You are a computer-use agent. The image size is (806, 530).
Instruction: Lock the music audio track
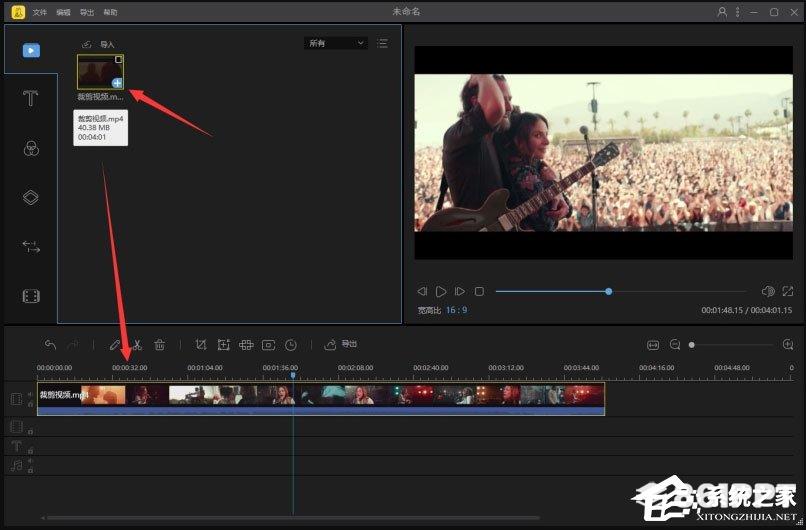(30, 470)
